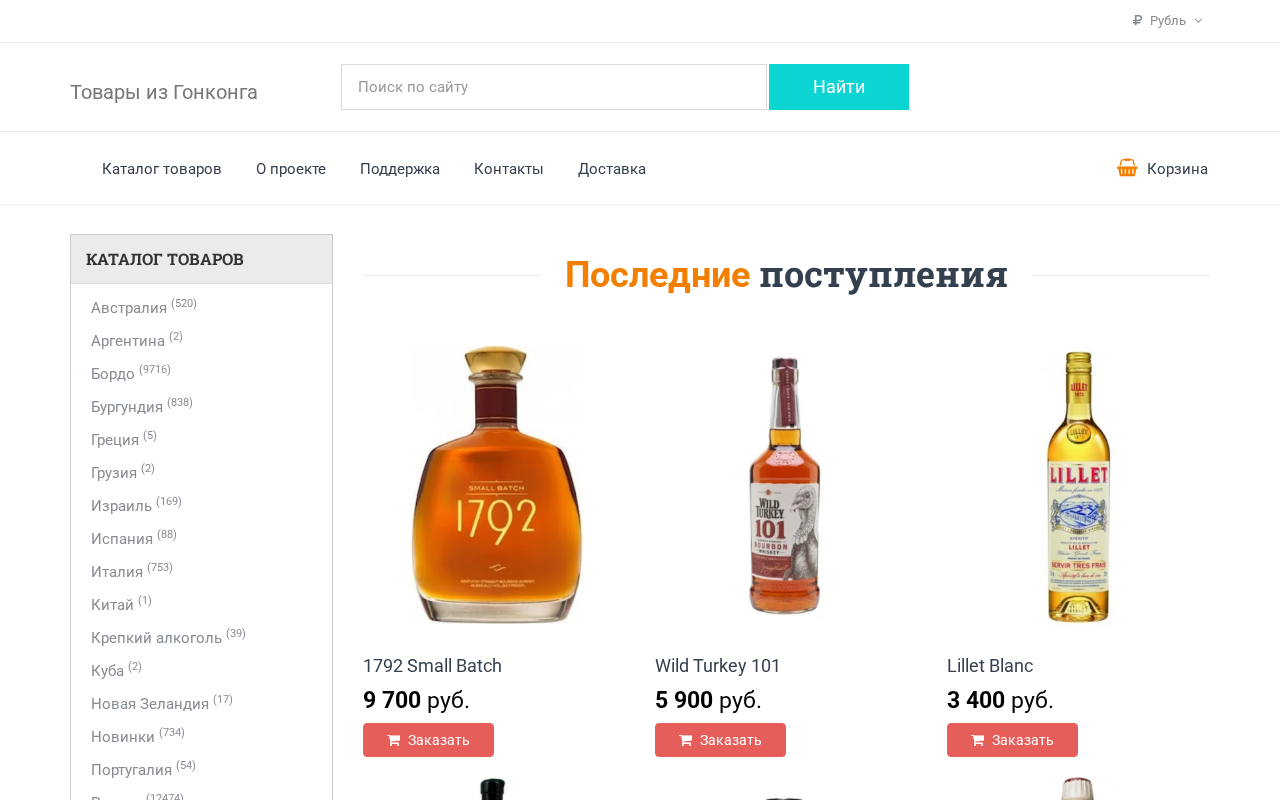Open the Рубль currency dropdown
Image resolution: width=1280 pixels, height=800 pixels.
click(1167, 21)
